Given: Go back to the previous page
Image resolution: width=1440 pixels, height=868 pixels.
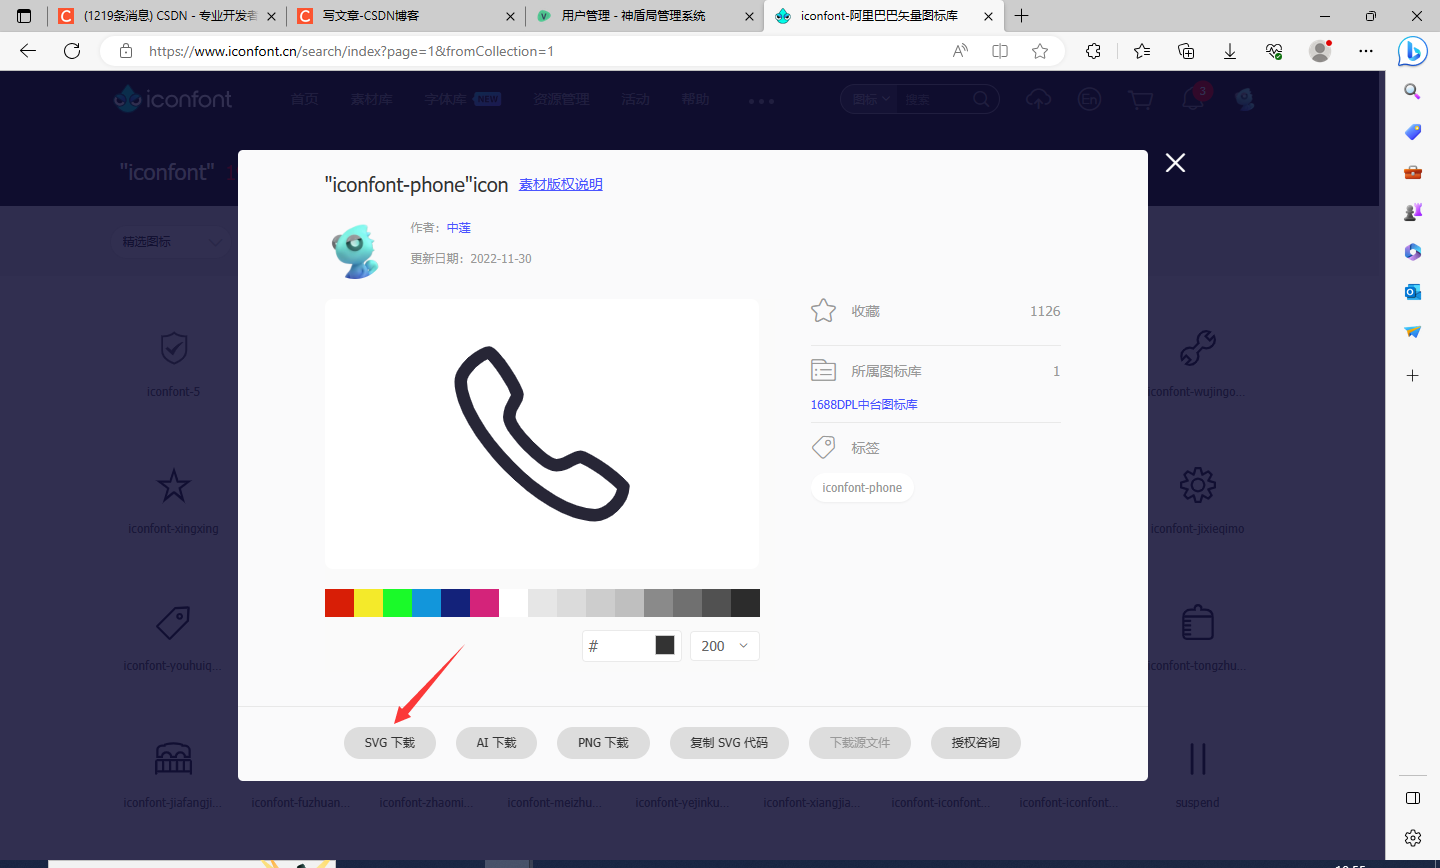Looking at the screenshot, I should [28, 51].
